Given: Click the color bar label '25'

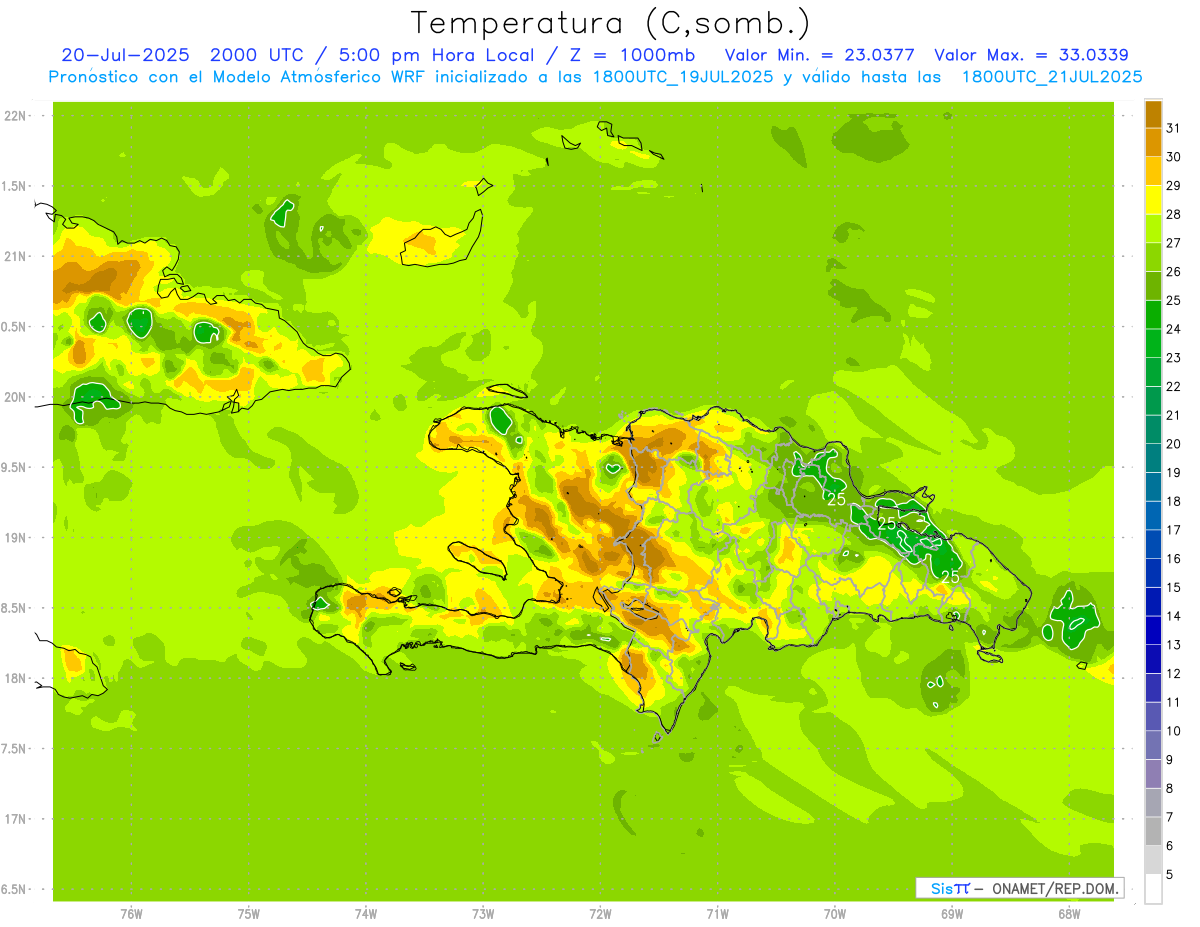Looking at the screenshot, I should [1174, 300].
